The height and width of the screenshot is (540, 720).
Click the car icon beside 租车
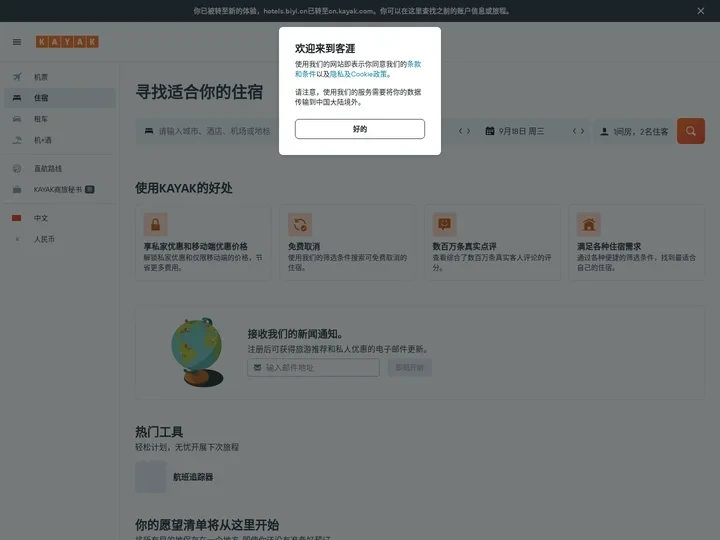17,119
